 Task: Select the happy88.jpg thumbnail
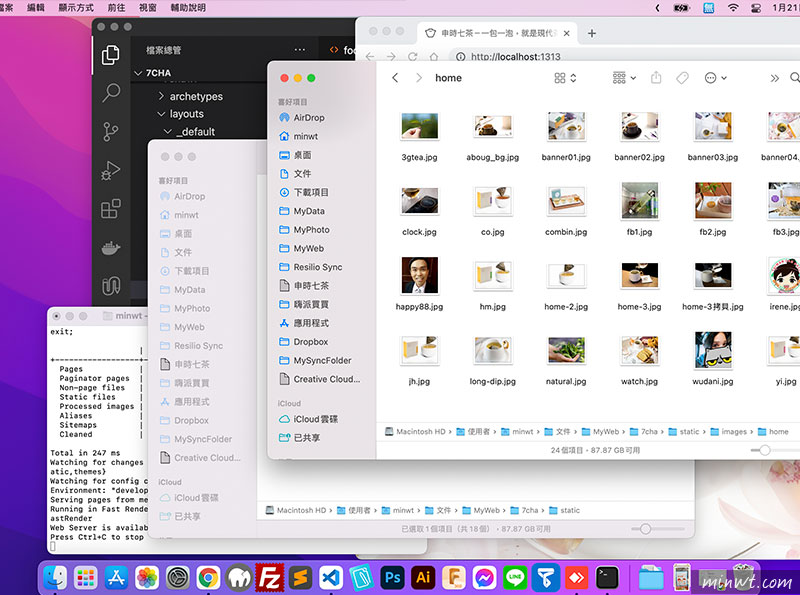pos(419,276)
